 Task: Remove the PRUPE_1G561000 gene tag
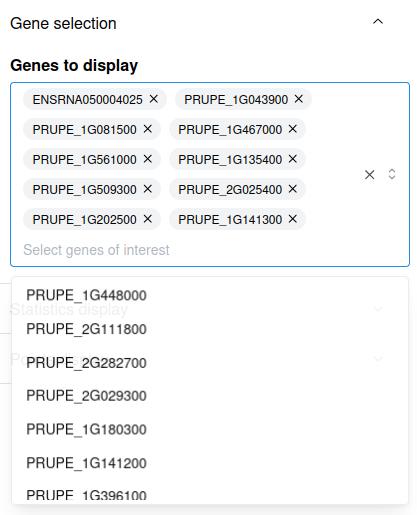coord(148,159)
